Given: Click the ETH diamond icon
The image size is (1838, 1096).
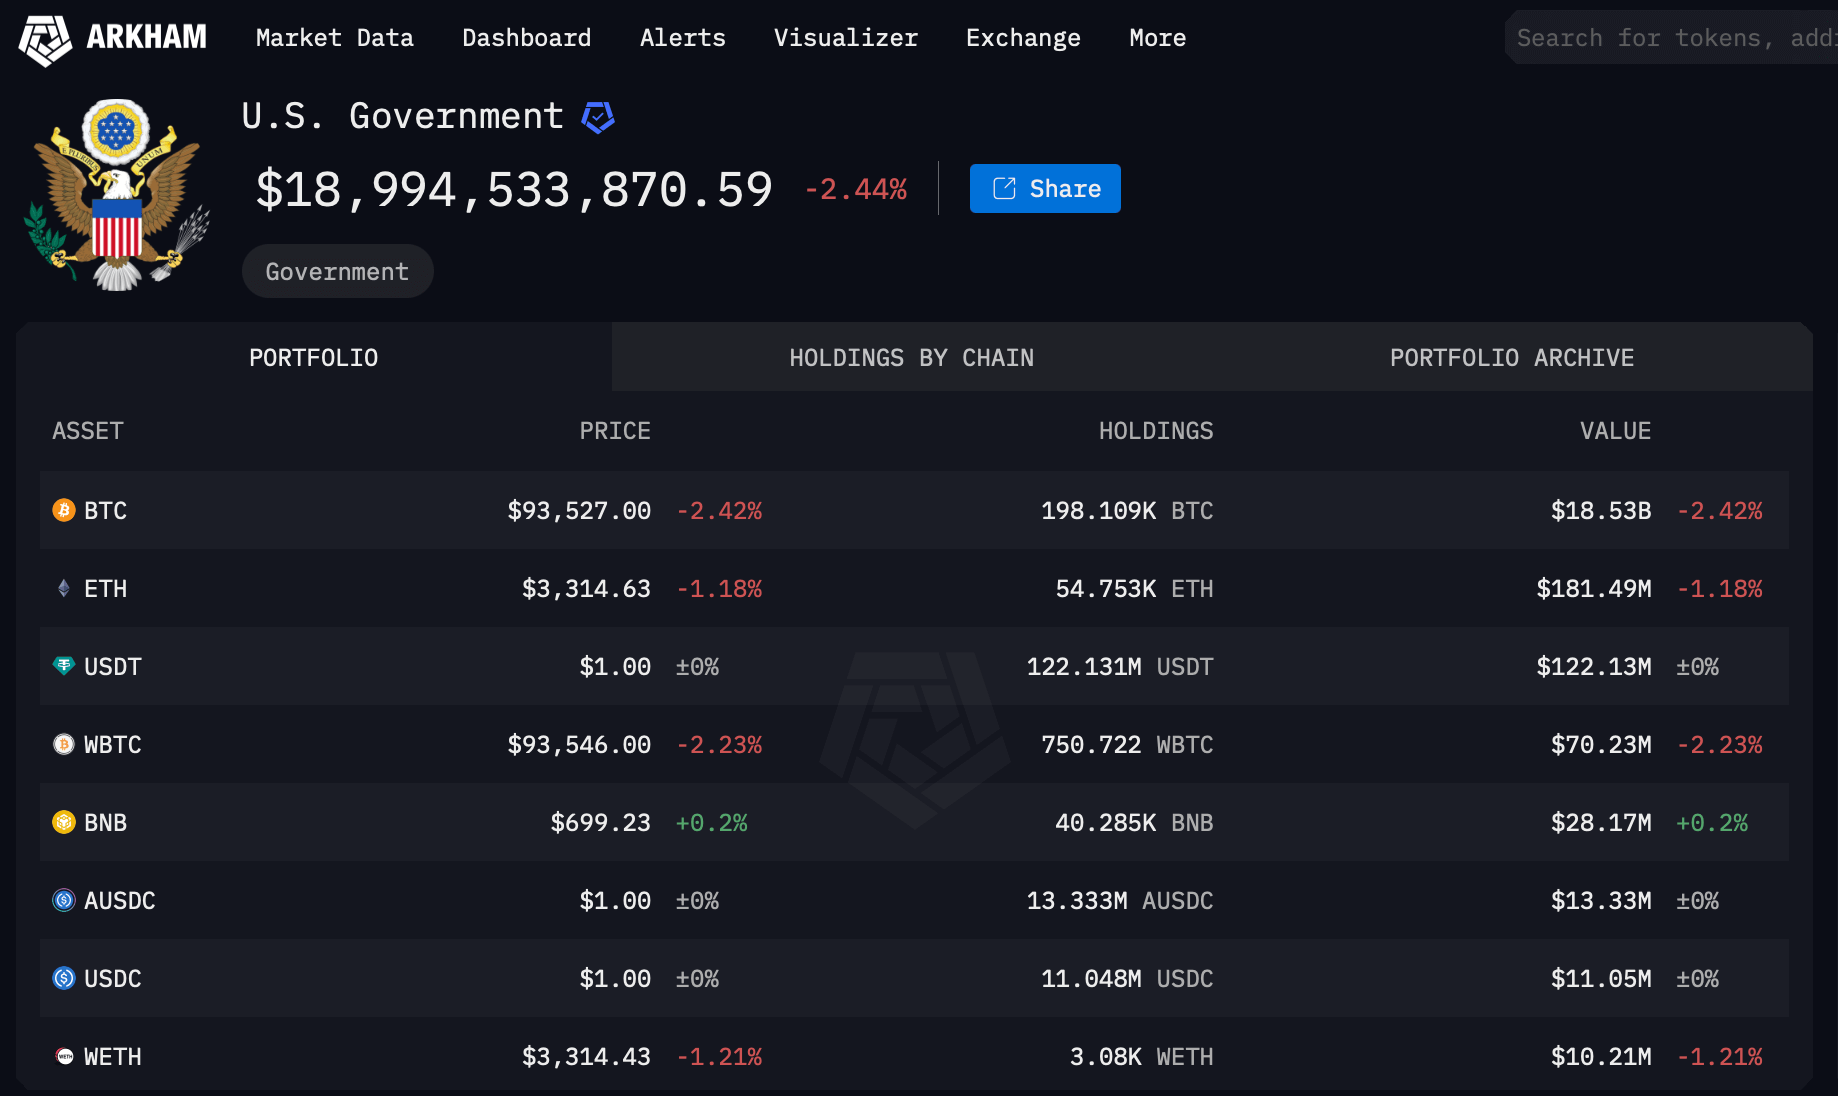Looking at the screenshot, I should click(64, 588).
